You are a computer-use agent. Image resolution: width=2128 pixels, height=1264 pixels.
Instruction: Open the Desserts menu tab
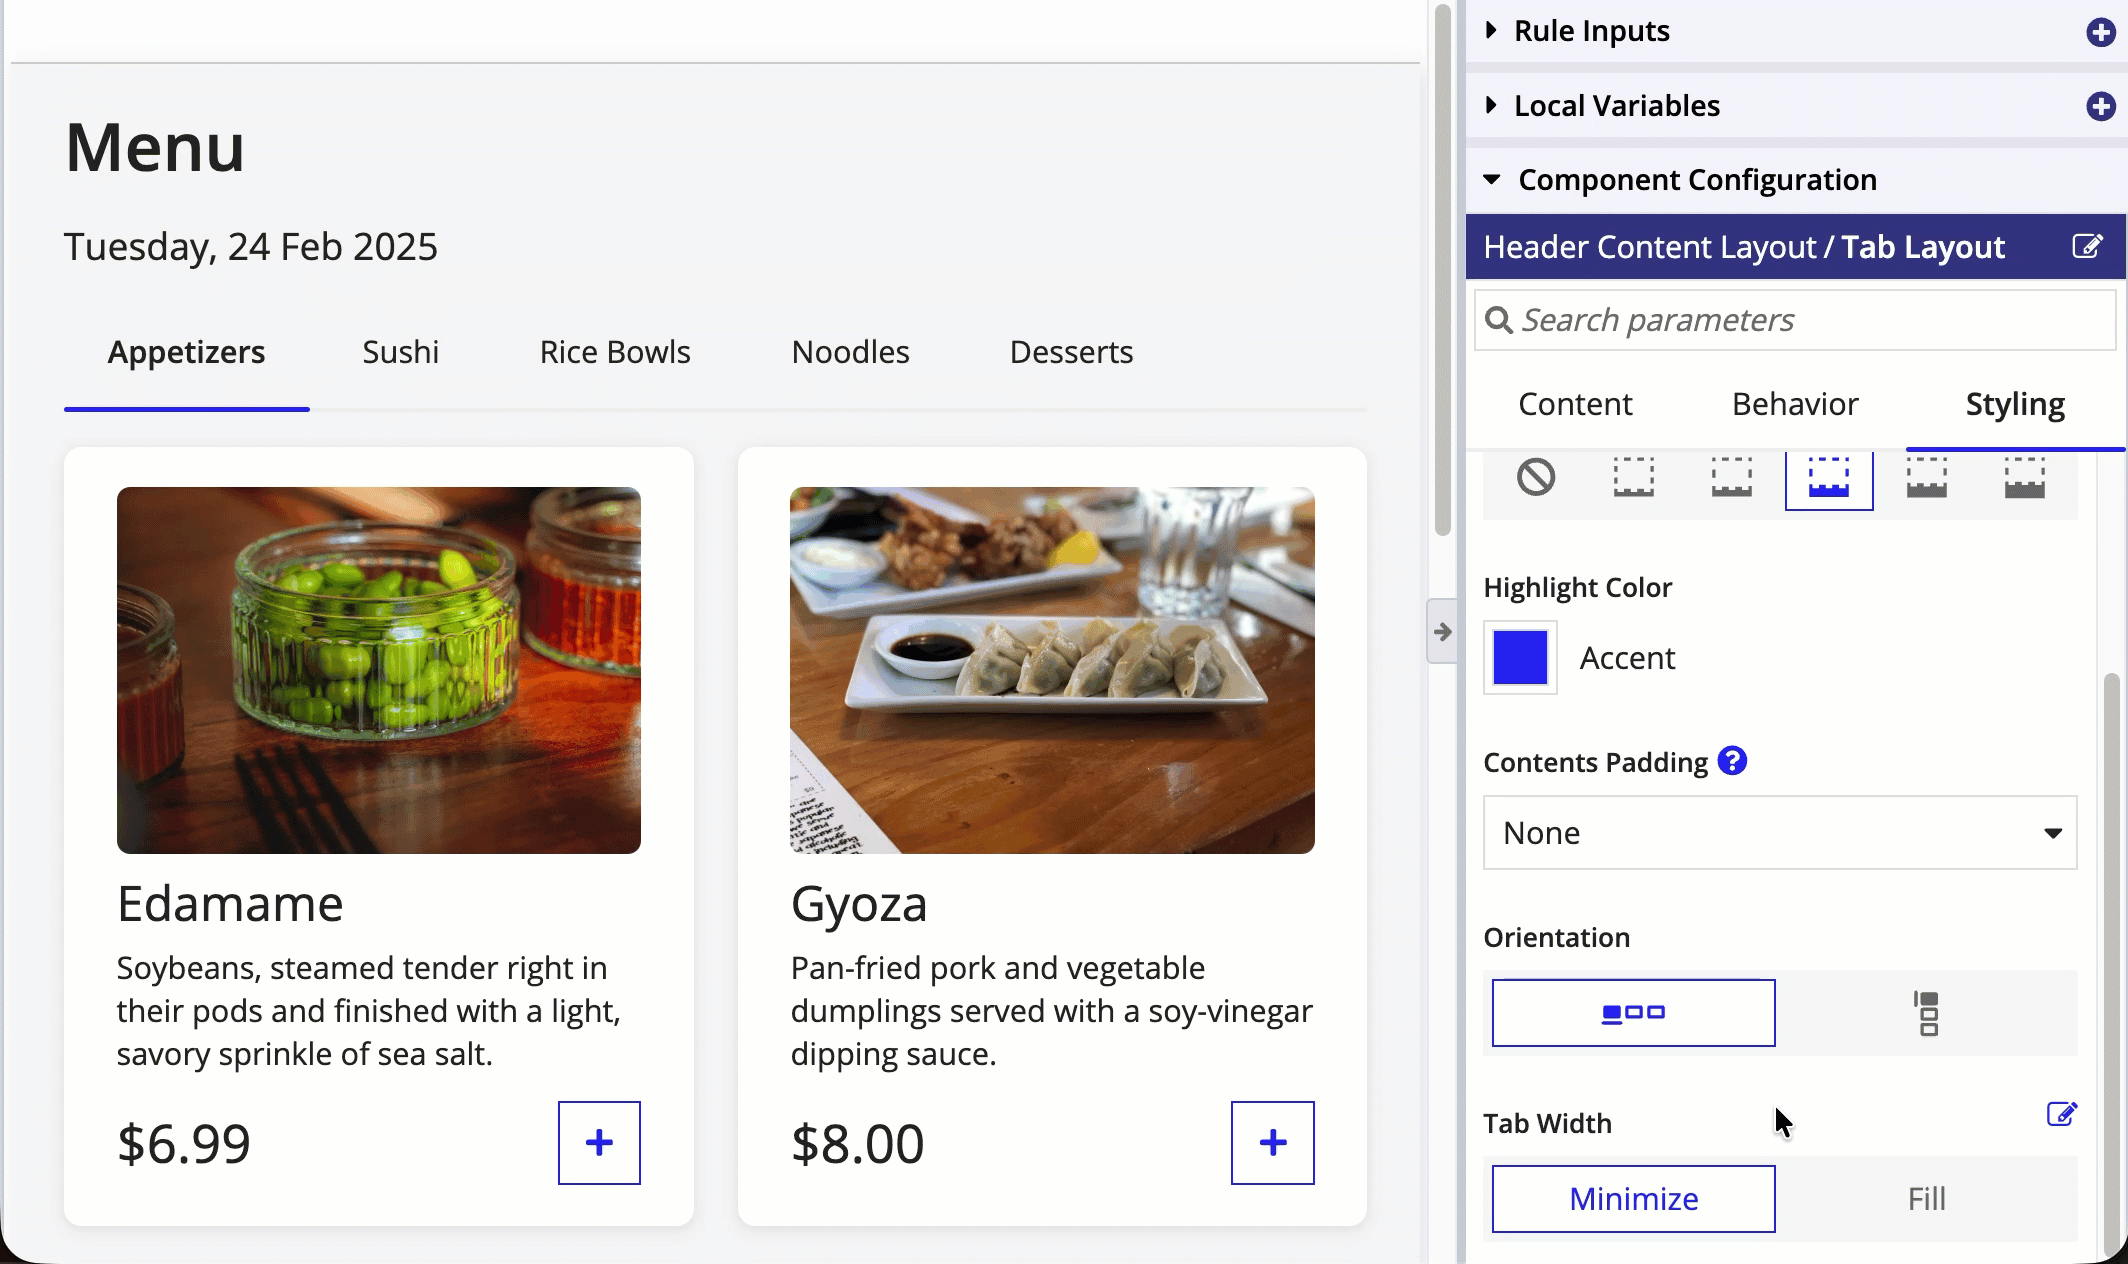pyautogui.click(x=1071, y=352)
